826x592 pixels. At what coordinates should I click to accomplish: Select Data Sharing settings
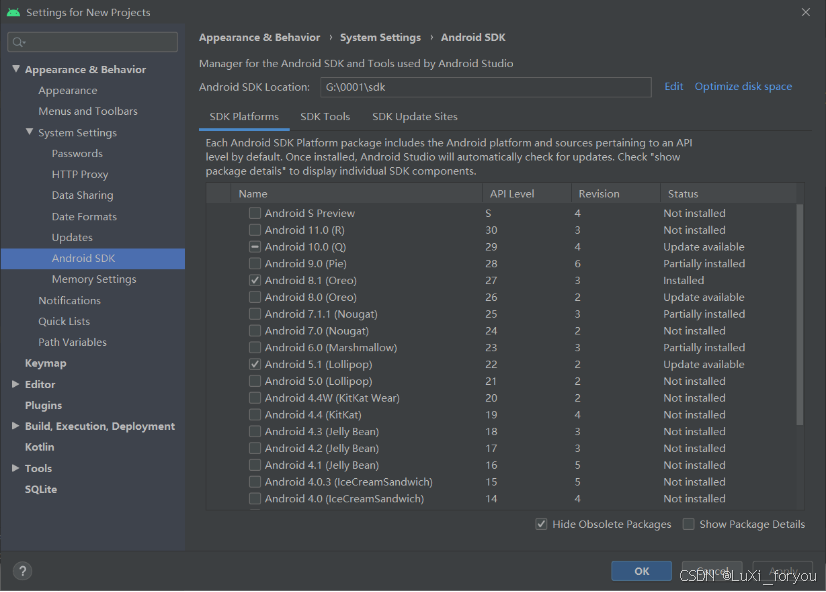pos(82,195)
